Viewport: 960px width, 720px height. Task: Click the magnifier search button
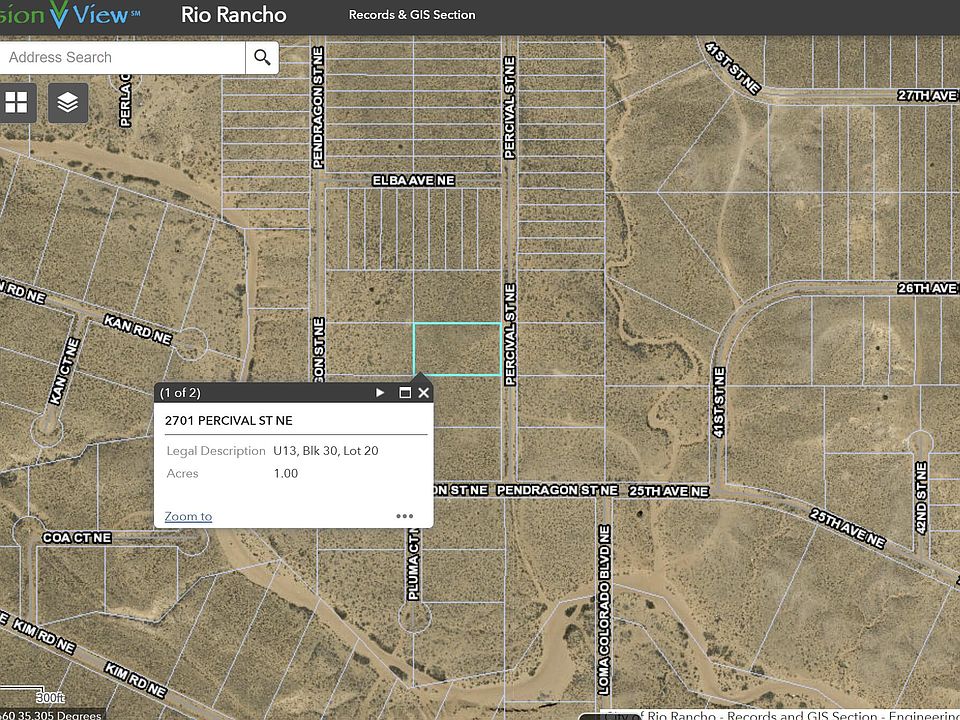262,57
